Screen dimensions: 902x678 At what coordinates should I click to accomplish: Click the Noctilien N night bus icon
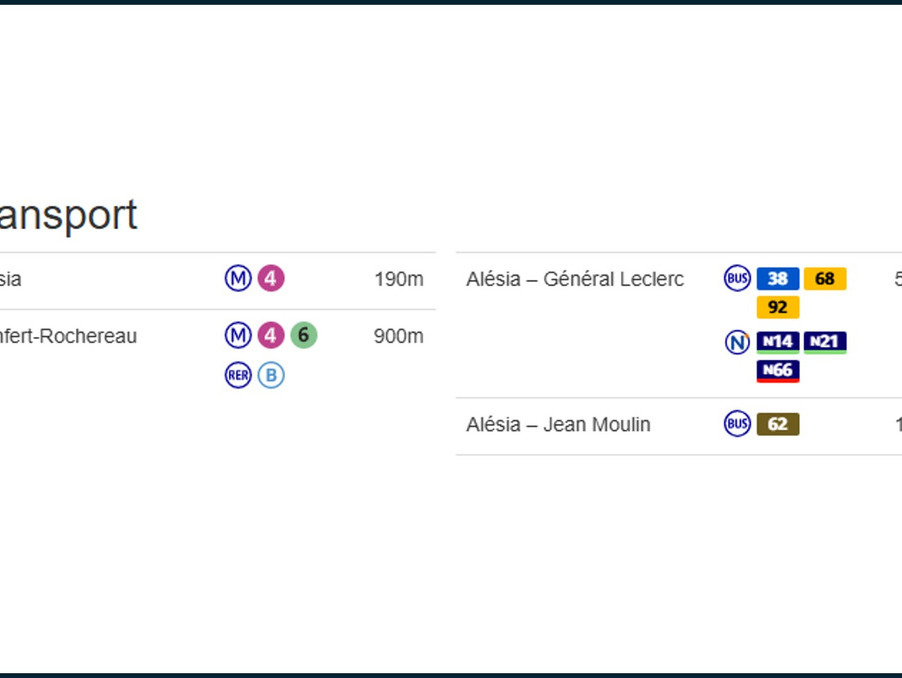coord(737,342)
